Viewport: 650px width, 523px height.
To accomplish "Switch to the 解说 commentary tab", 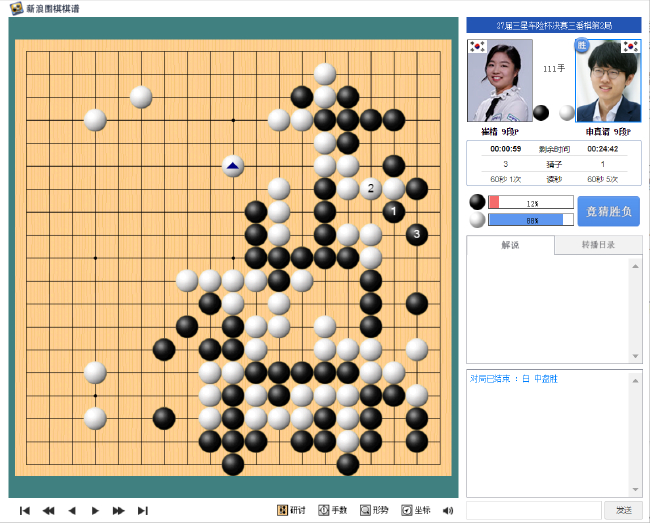I will tap(510, 245).
